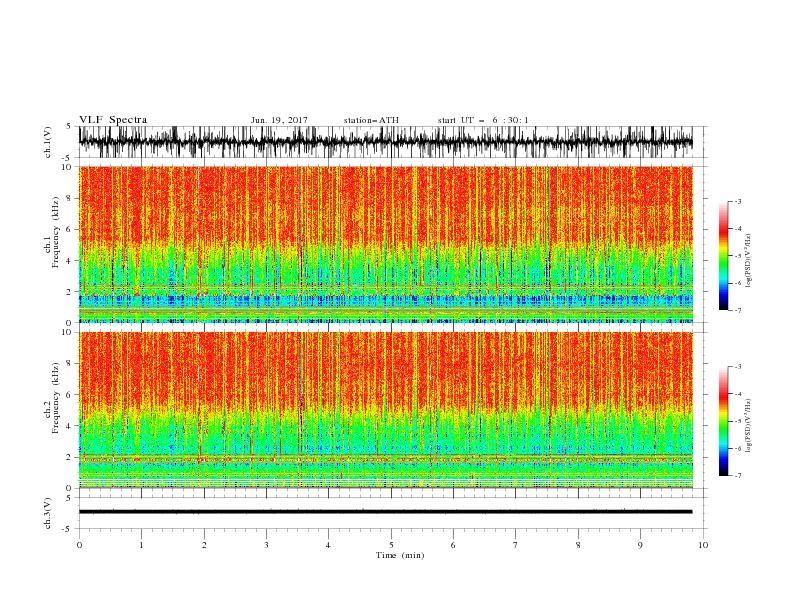792x612 pixels.
Task: Click the "0" tick starting the time axis
Action: (x=79, y=545)
